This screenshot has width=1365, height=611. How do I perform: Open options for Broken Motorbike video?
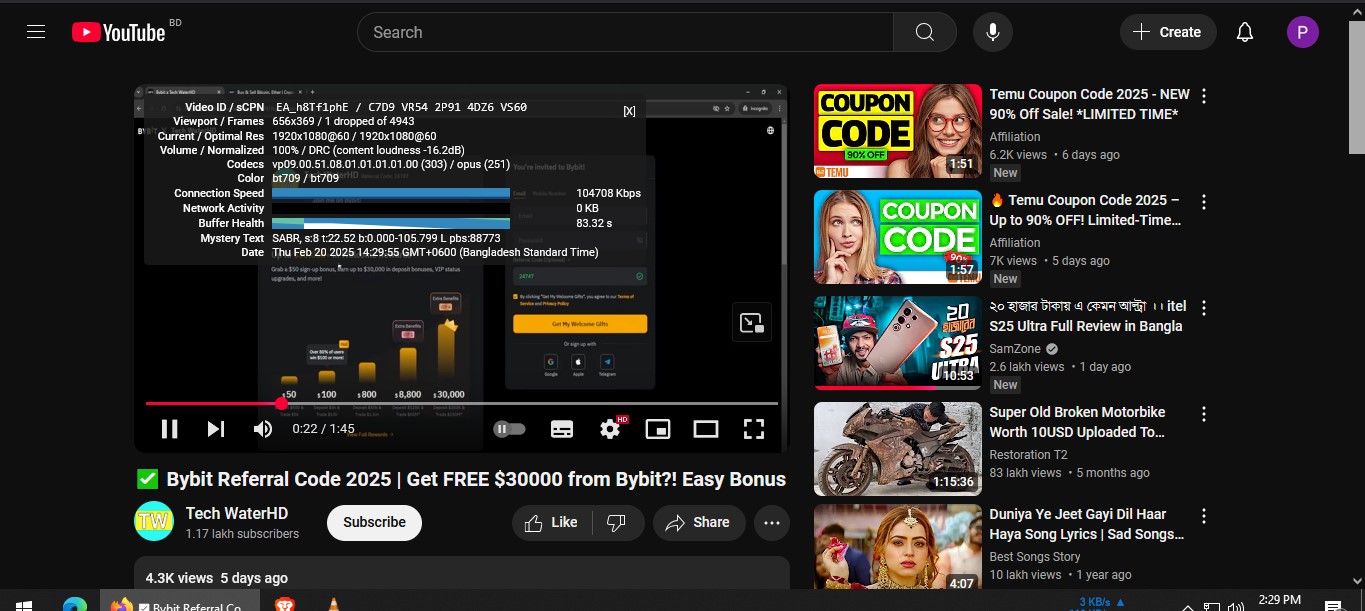[1204, 414]
